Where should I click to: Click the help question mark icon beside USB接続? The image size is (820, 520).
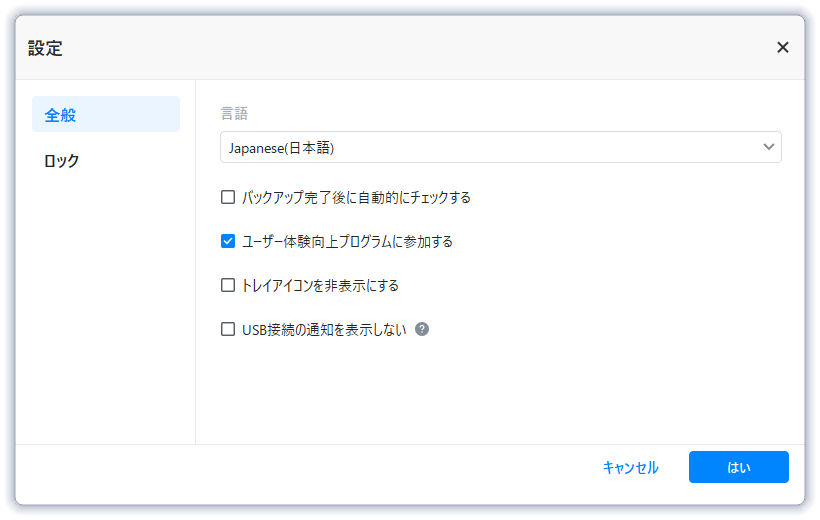[x=422, y=329]
